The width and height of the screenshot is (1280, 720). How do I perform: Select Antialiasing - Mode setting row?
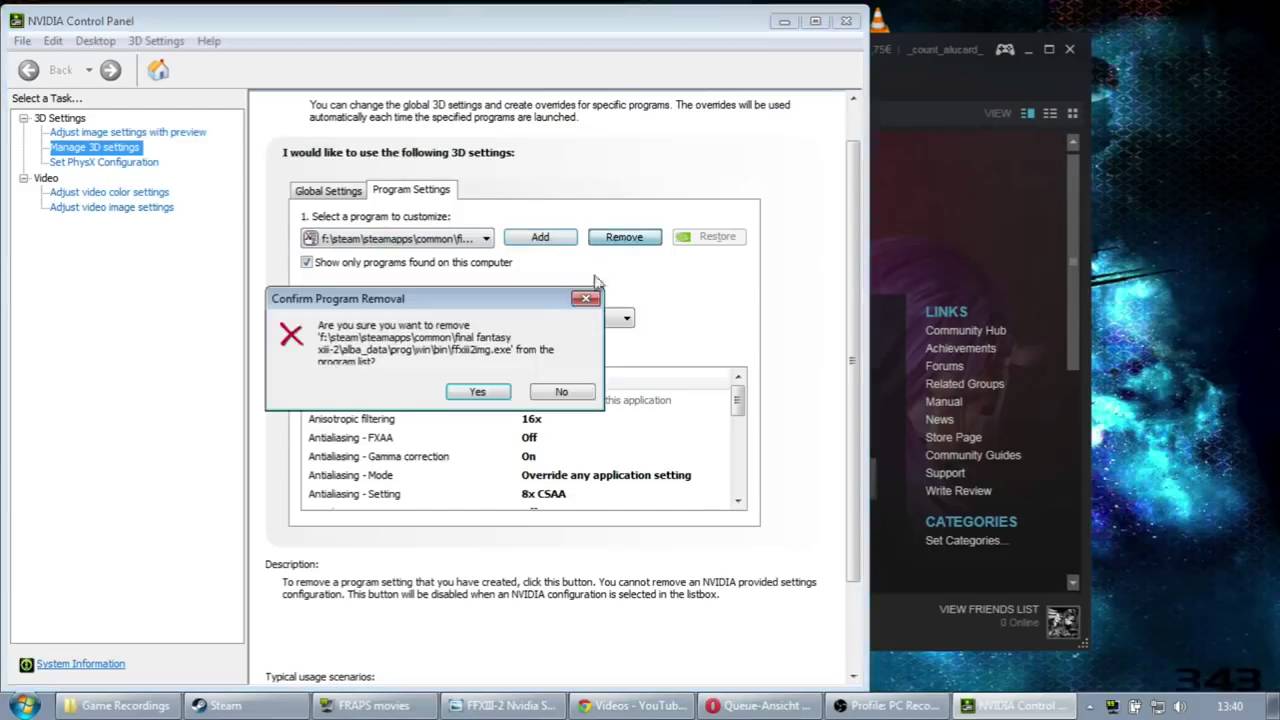pyautogui.click(x=517, y=475)
